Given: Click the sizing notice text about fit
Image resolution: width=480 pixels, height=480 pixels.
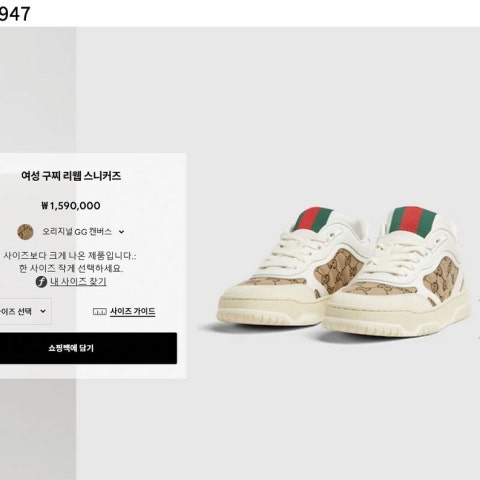Looking at the screenshot, I should (x=70, y=262).
